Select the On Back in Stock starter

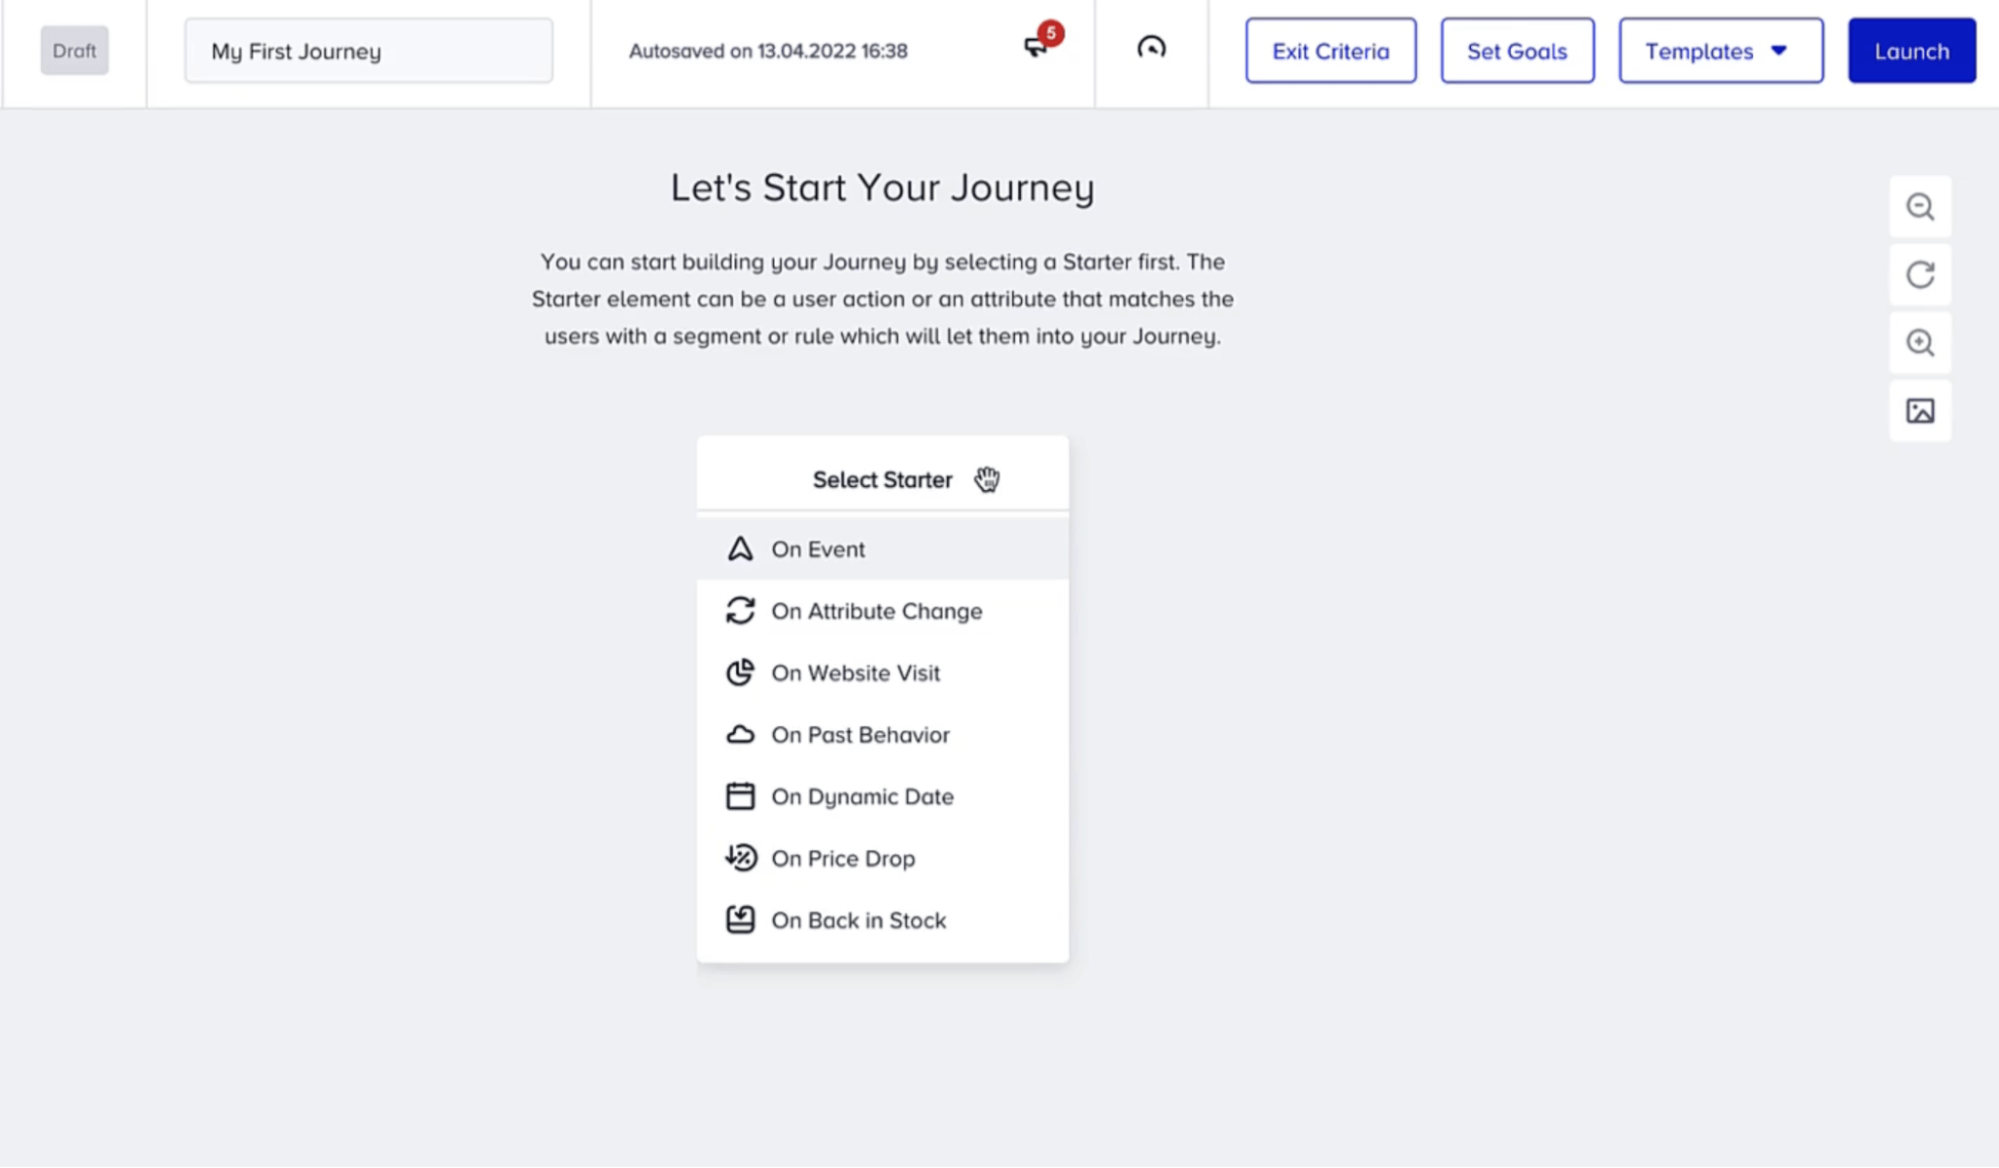[x=859, y=919]
